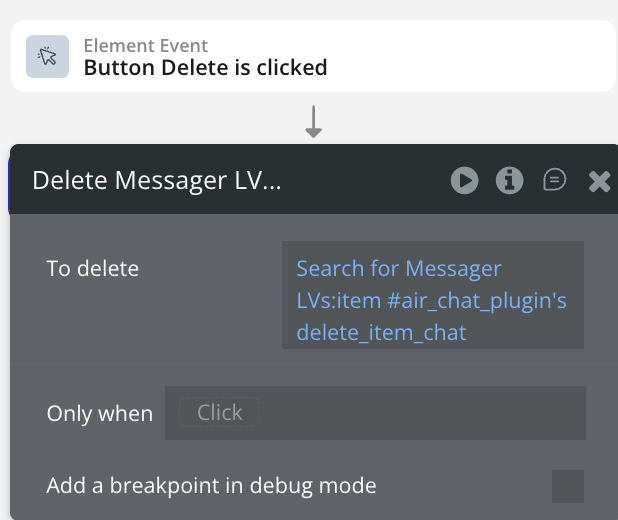Viewport: 618px width, 520px height.
Task: Enable the debug mode breakpoint checkbox
Action: pos(568,487)
